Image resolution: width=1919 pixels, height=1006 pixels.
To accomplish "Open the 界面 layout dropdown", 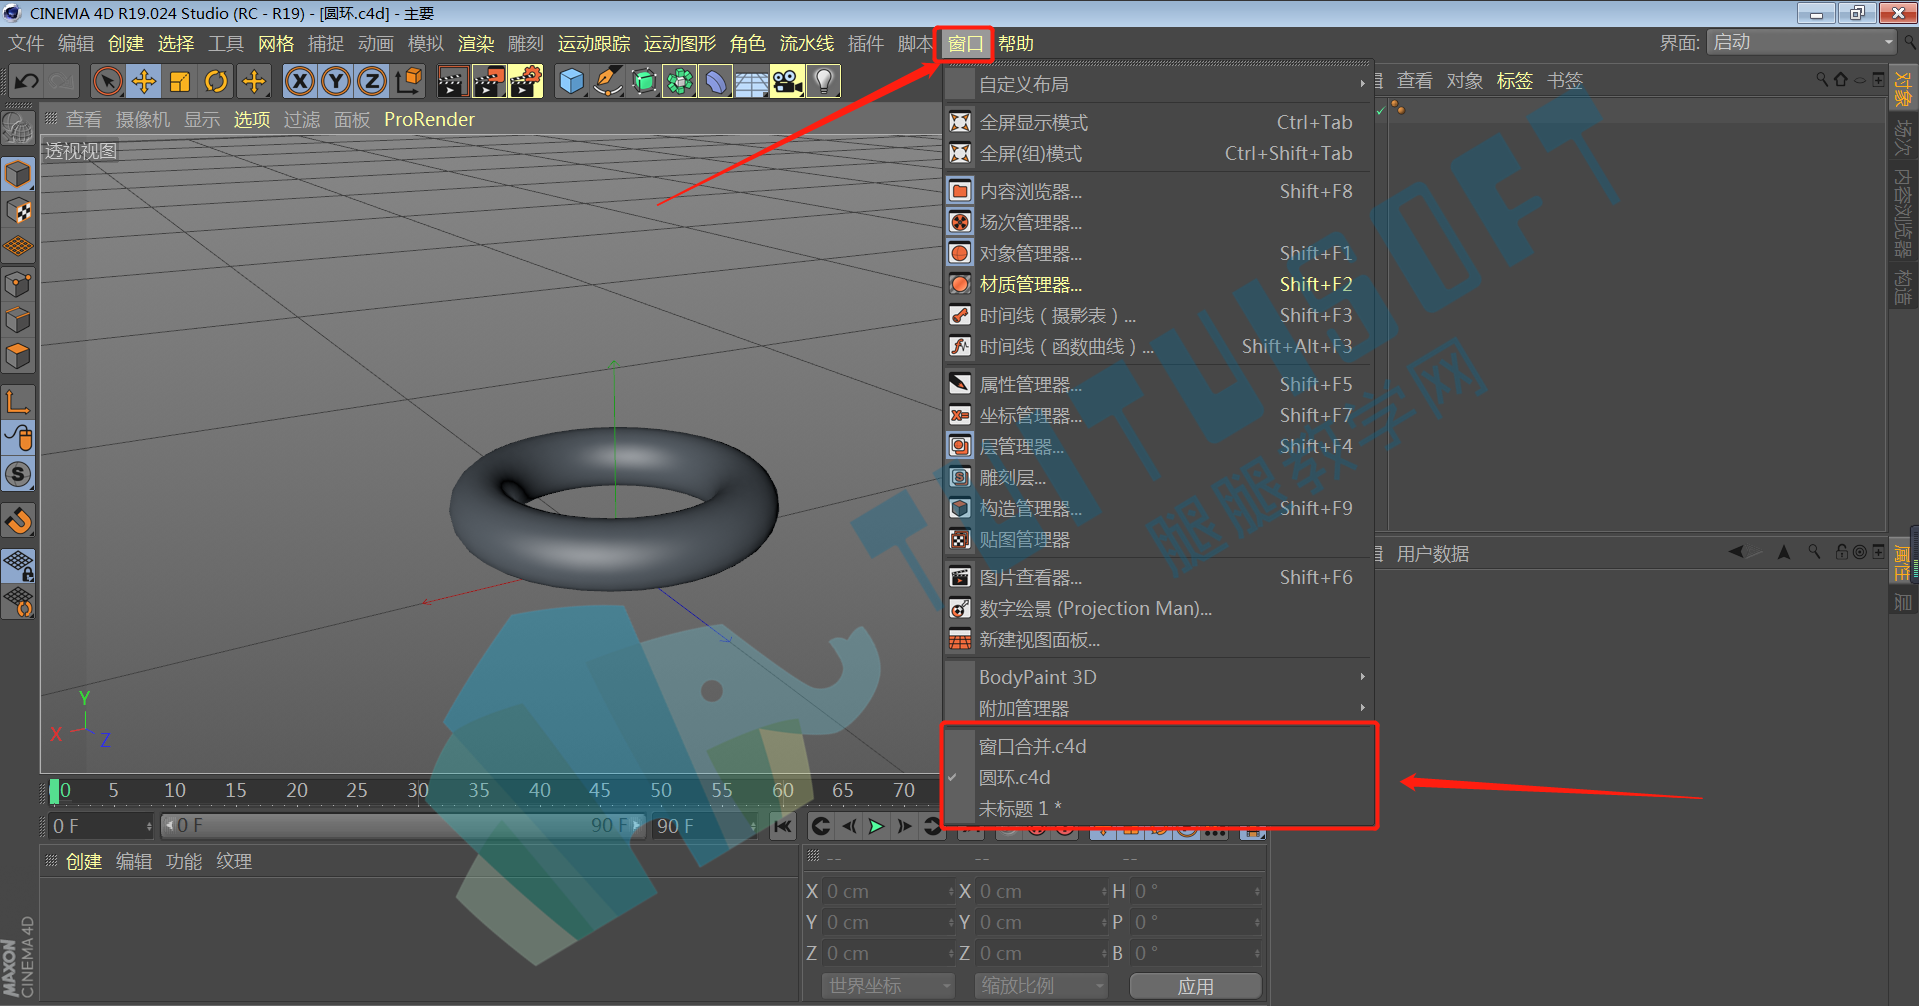I will tap(1802, 42).
